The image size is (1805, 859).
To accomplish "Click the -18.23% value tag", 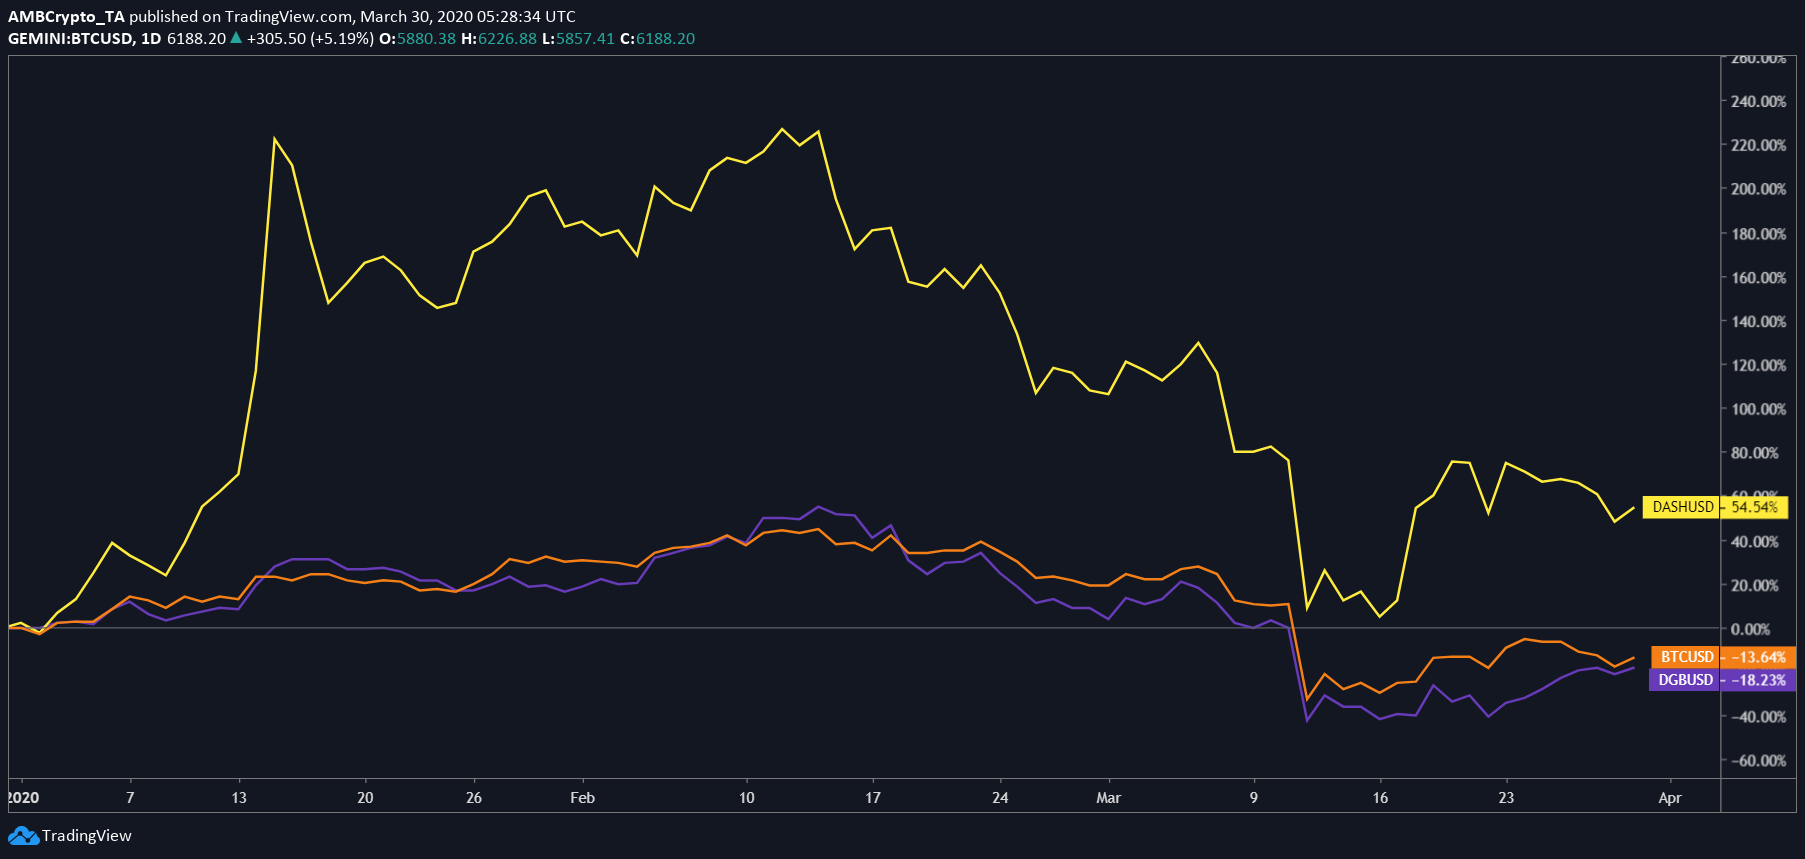I will (1759, 680).
